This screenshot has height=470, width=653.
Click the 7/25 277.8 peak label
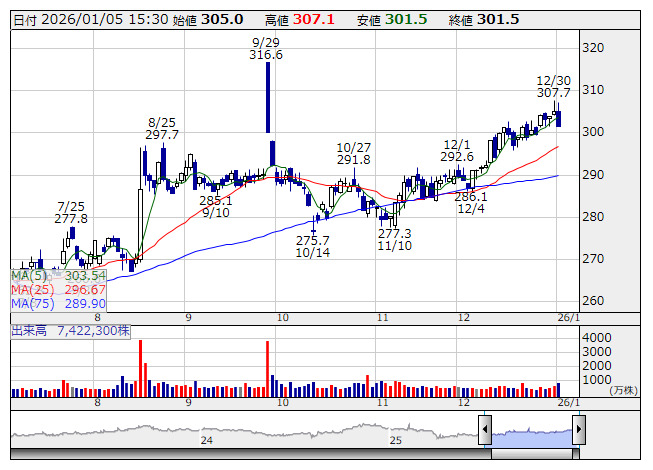click(71, 212)
